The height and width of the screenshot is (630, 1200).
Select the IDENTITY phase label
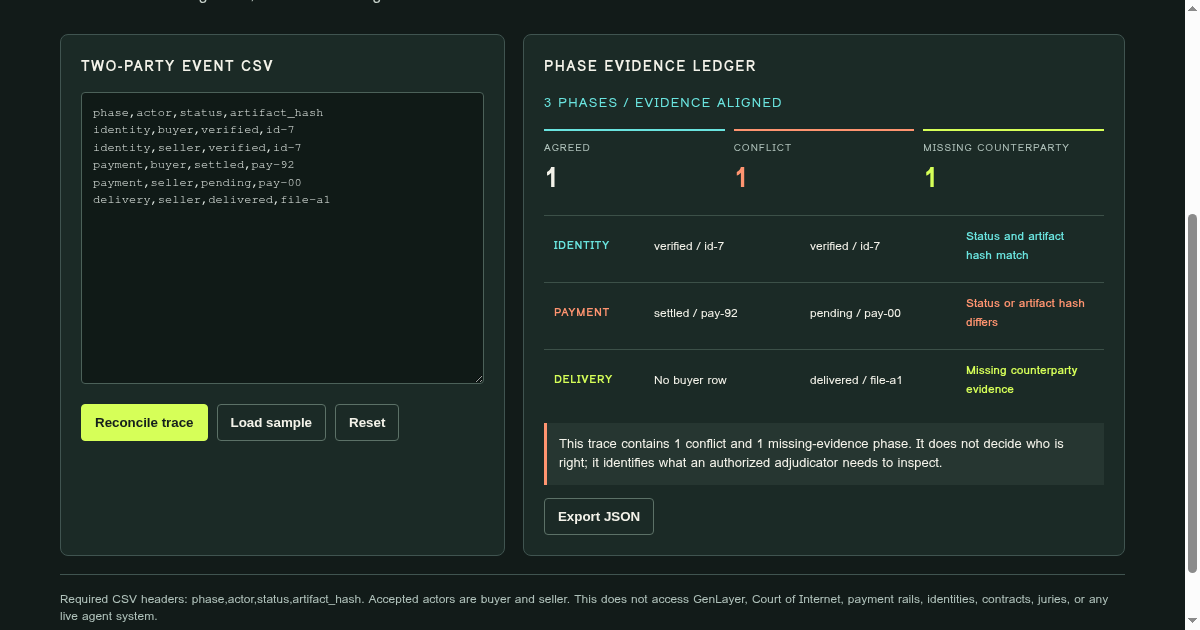(581, 245)
